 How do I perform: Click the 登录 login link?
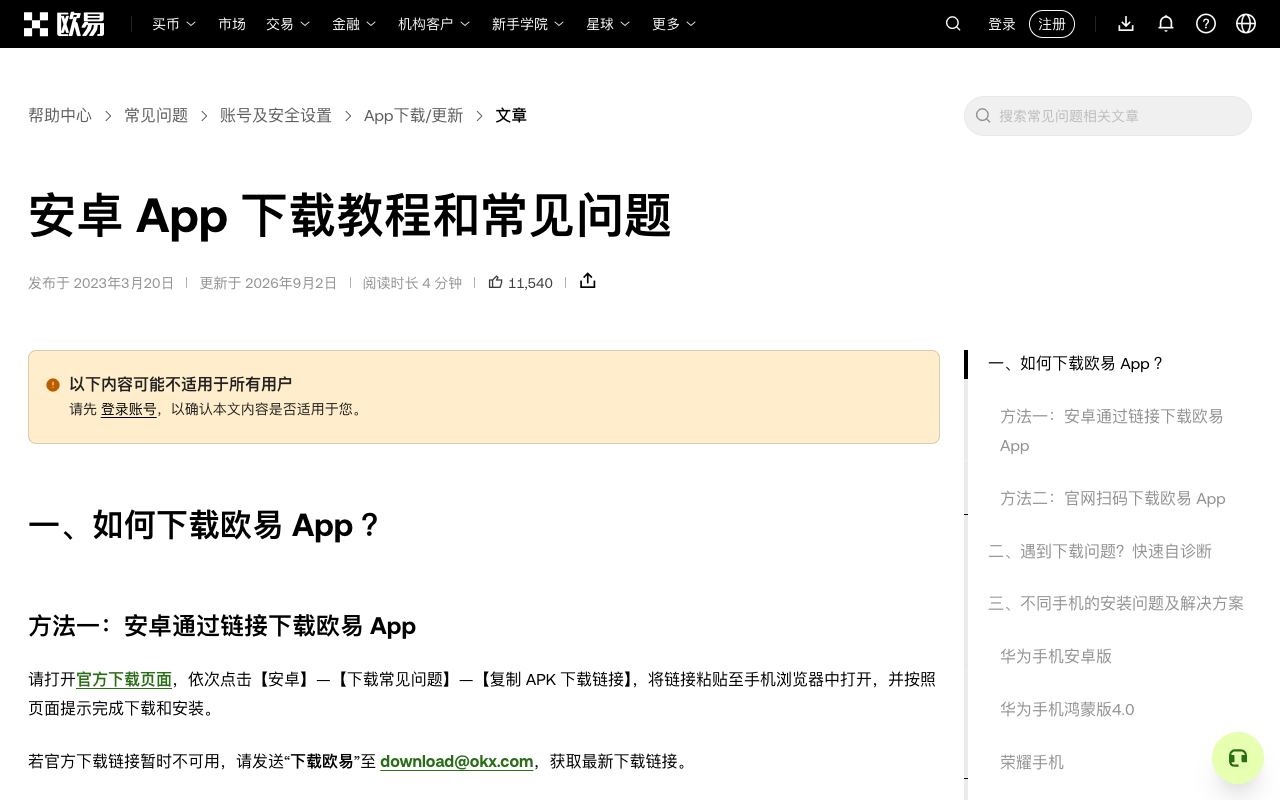[x=1002, y=24]
